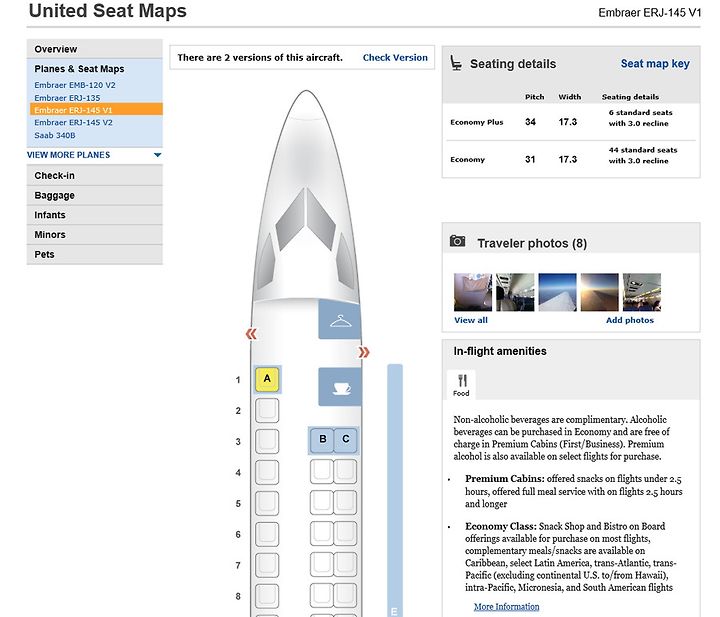This screenshot has width=720, height=617.
Task: Select the row 4 left single seat
Action: 267,472
